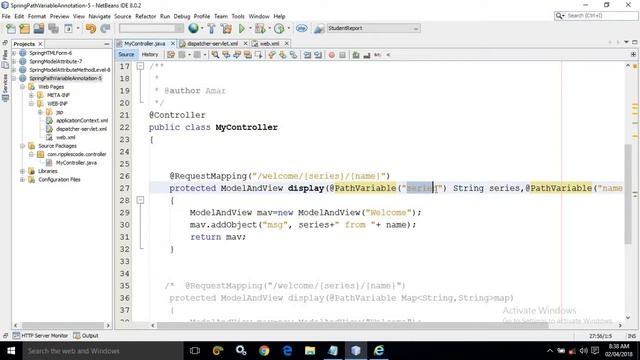Collapse the comment fold at line 17
Image resolution: width=640 pixels, height=360 pixels.
click(x=140, y=66)
